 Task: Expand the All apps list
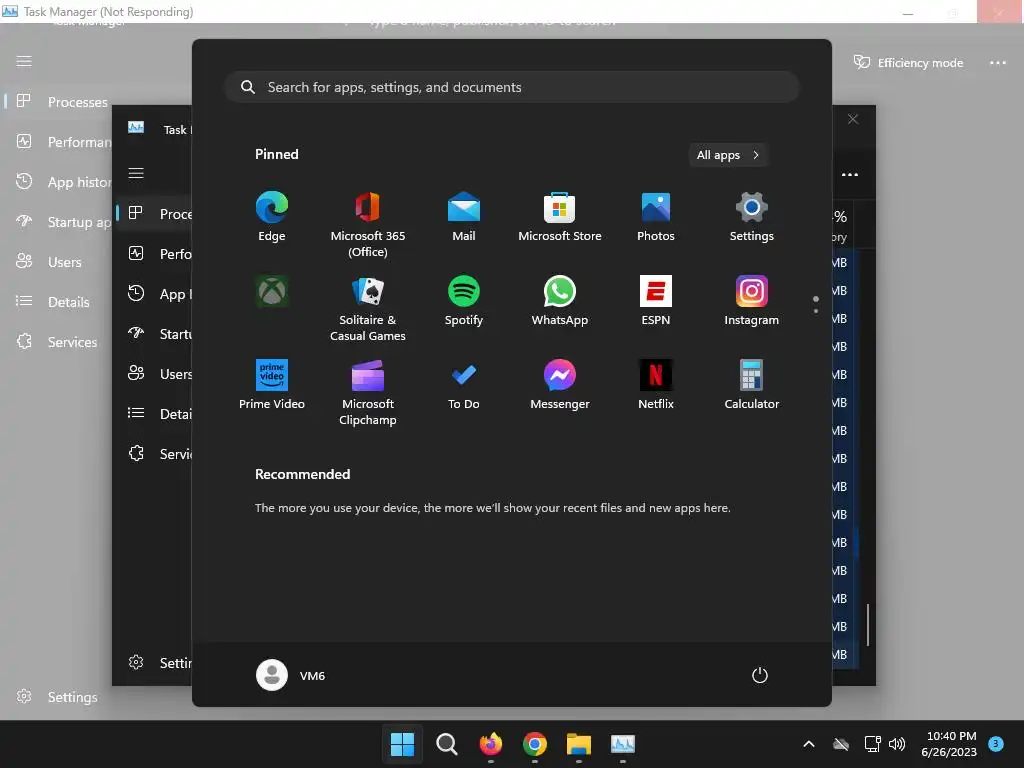click(728, 155)
